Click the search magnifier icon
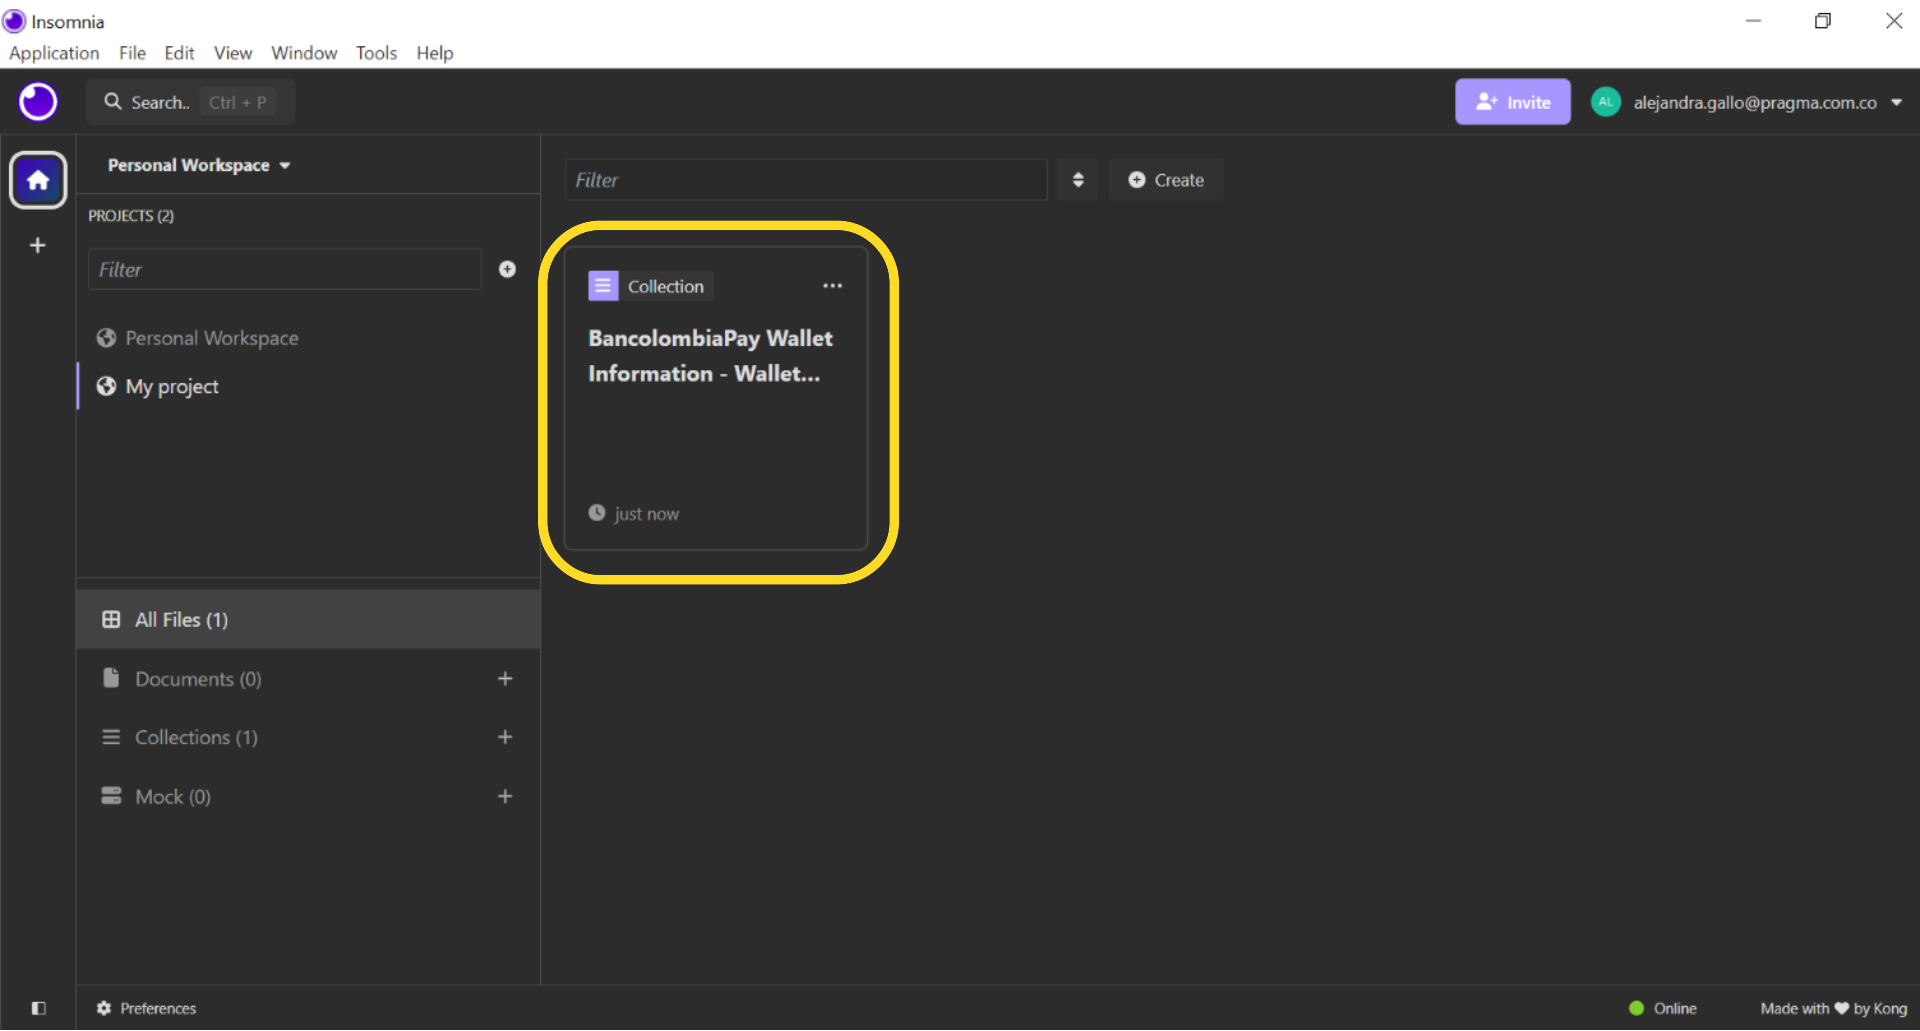 [x=113, y=102]
